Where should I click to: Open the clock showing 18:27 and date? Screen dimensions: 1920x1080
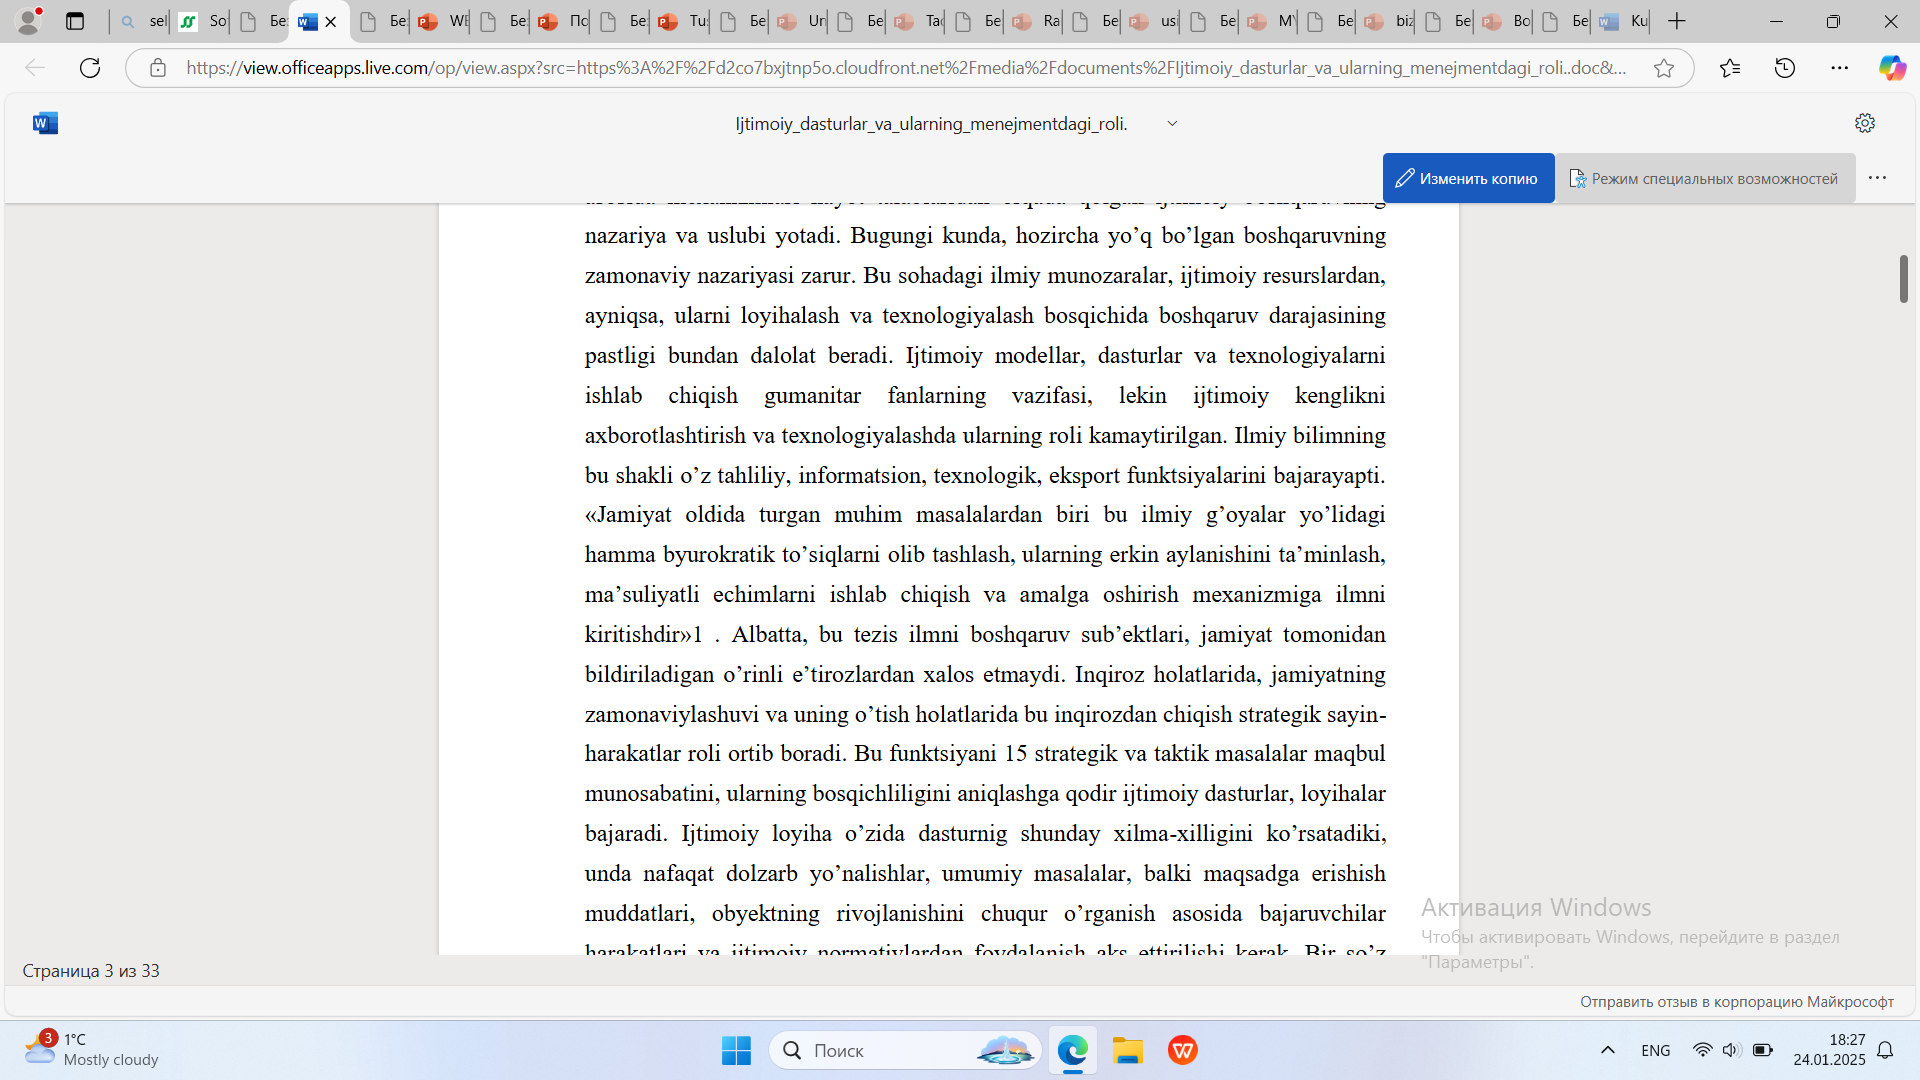[1829, 1050]
